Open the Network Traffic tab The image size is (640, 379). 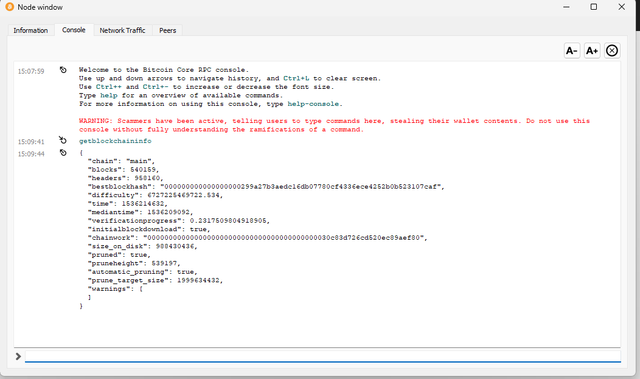pyautogui.click(x=122, y=30)
